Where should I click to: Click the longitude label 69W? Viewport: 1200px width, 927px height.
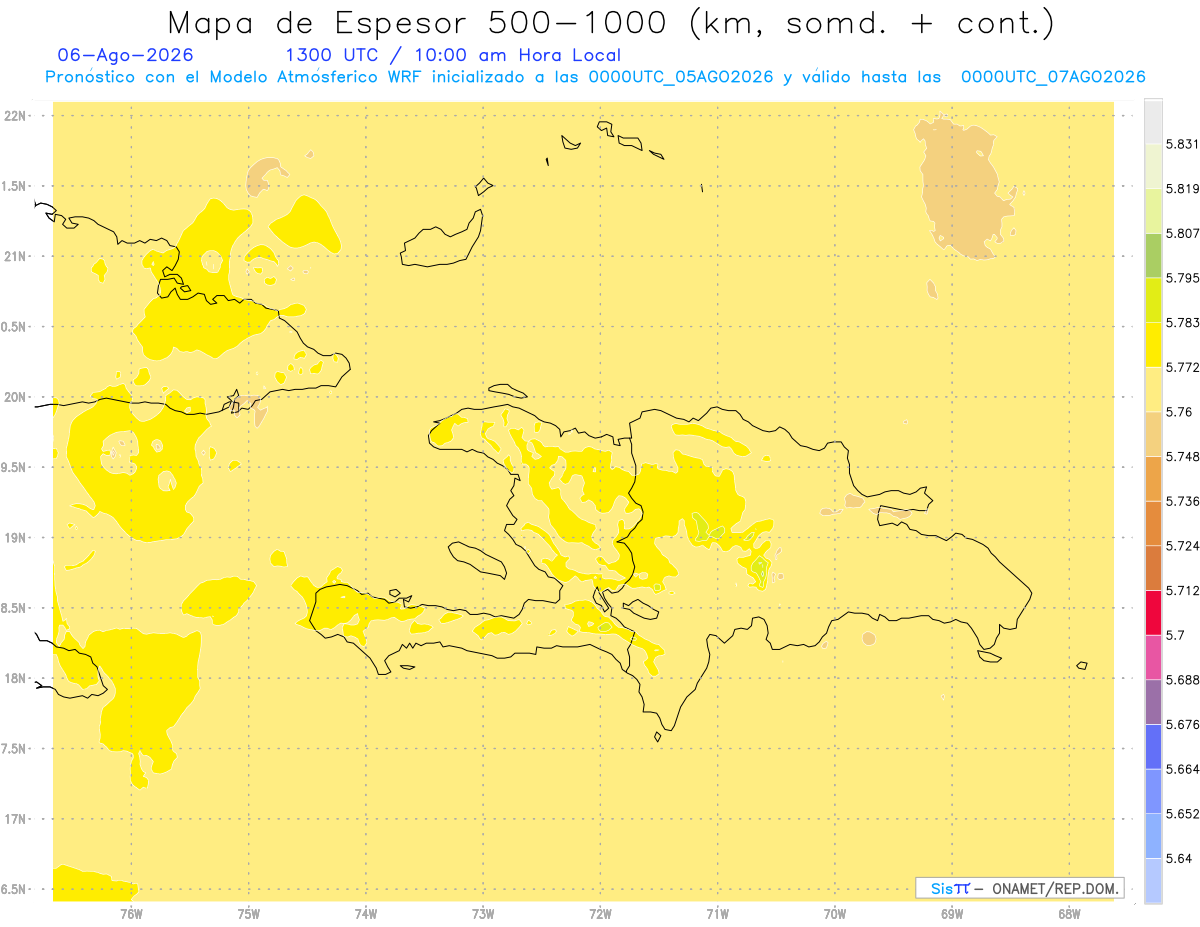tap(952, 914)
